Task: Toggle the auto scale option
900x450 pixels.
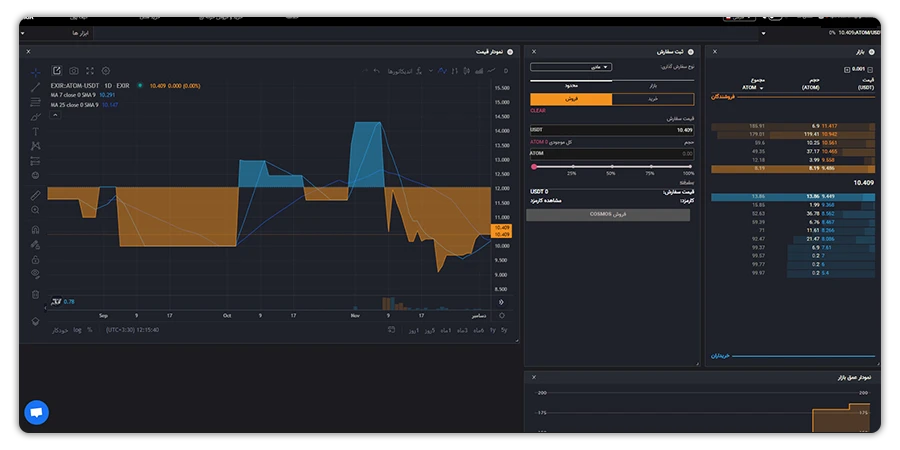Action: click(60, 330)
